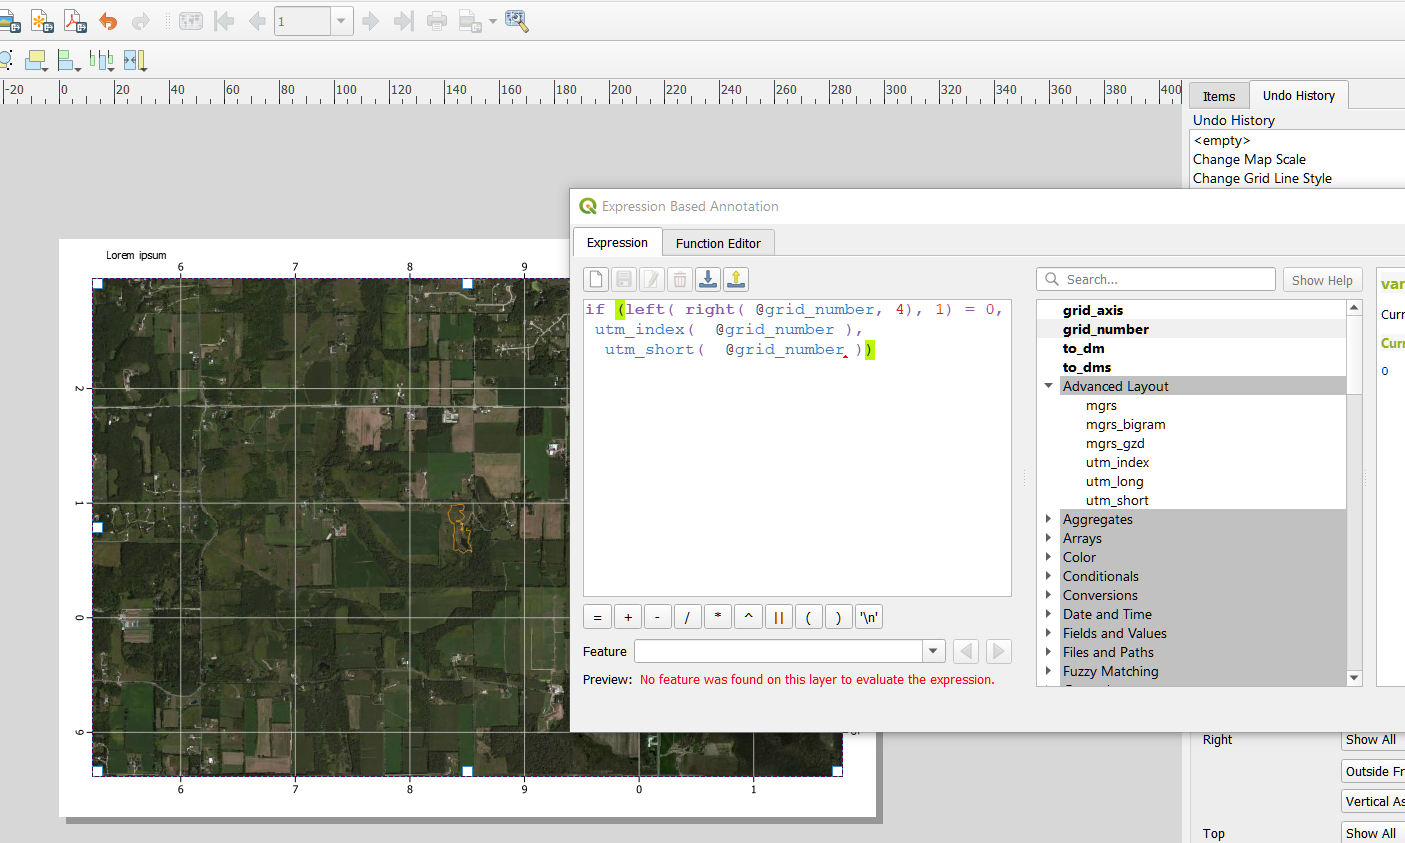The image size is (1405, 843).
Task: Select the Undo History tab
Action: pyautogui.click(x=1299, y=95)
